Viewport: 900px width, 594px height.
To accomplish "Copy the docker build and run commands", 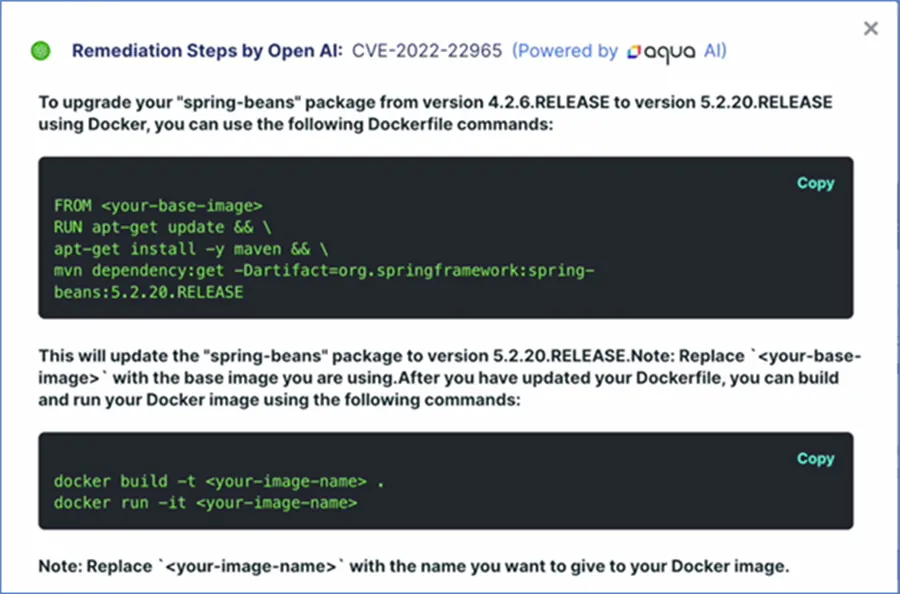I will click(816, 459).
